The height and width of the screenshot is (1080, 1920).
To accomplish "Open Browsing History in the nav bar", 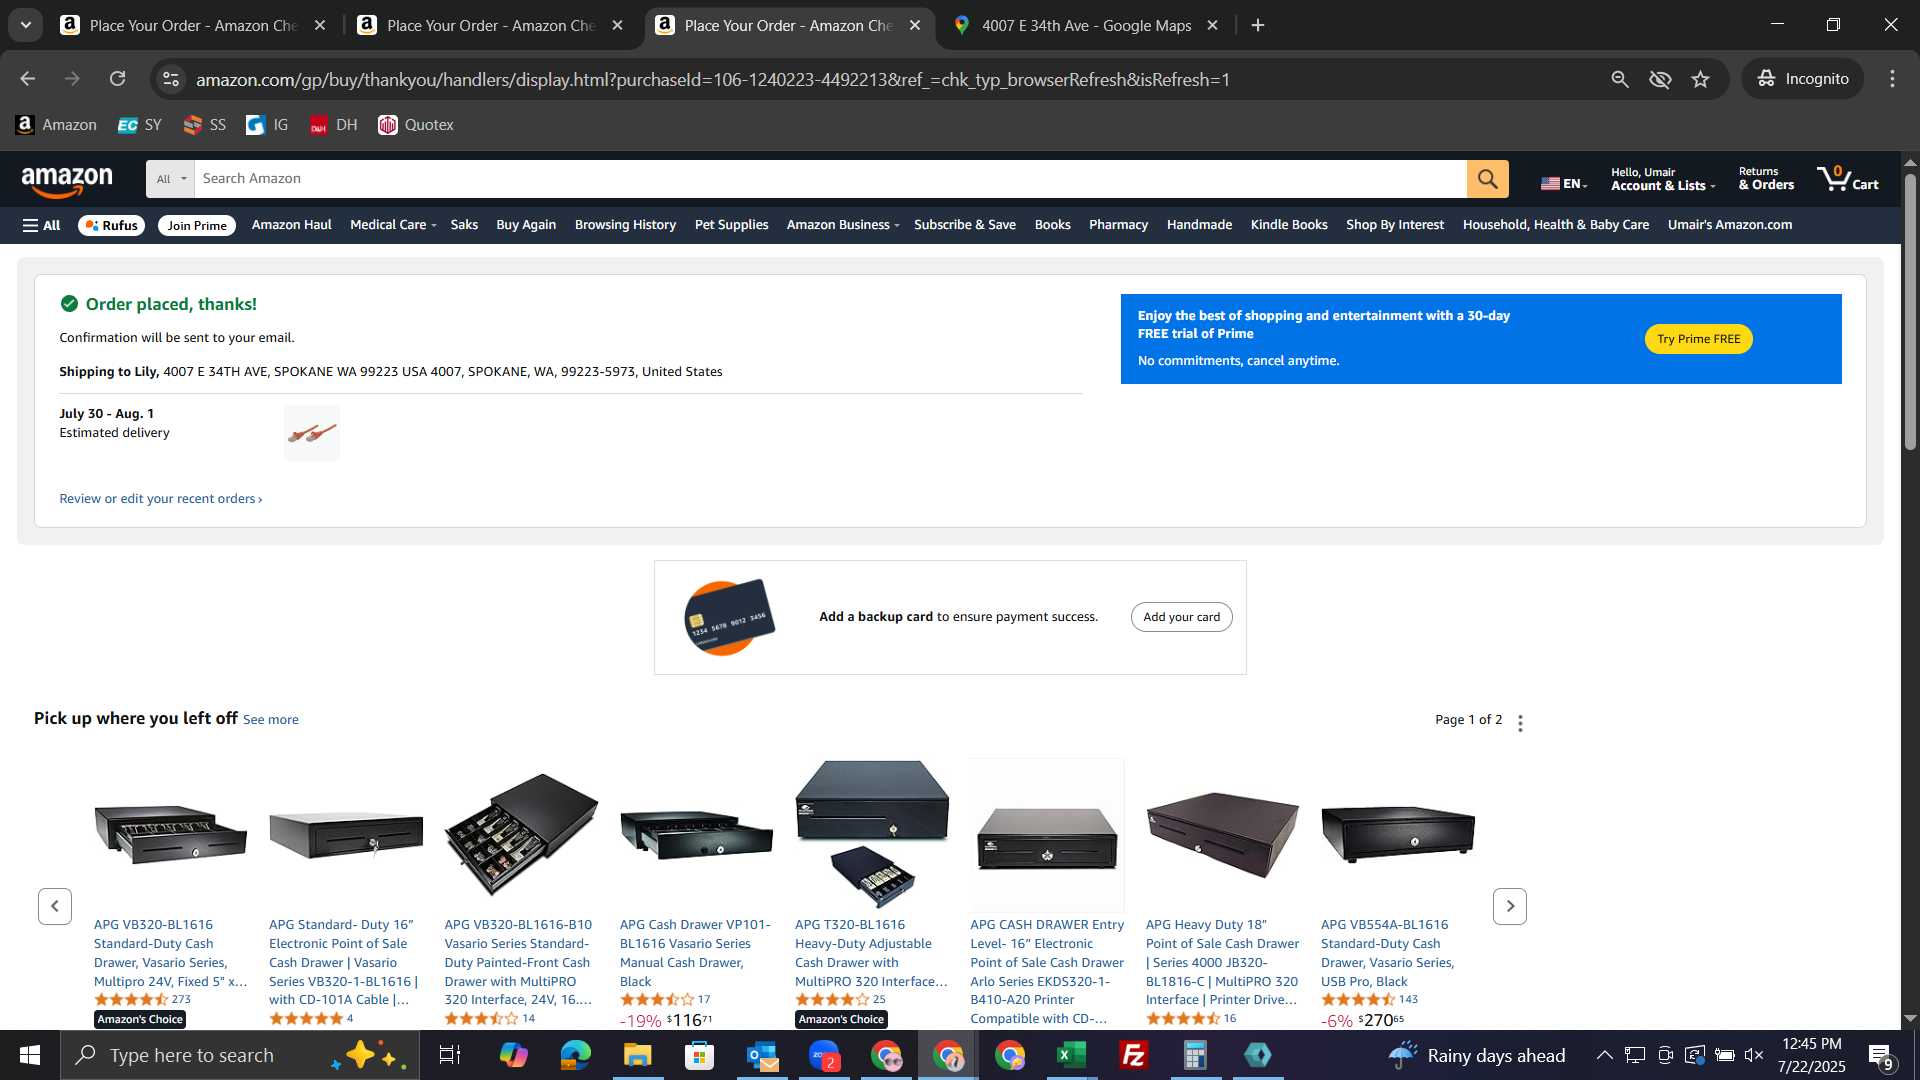I will 625,225.
